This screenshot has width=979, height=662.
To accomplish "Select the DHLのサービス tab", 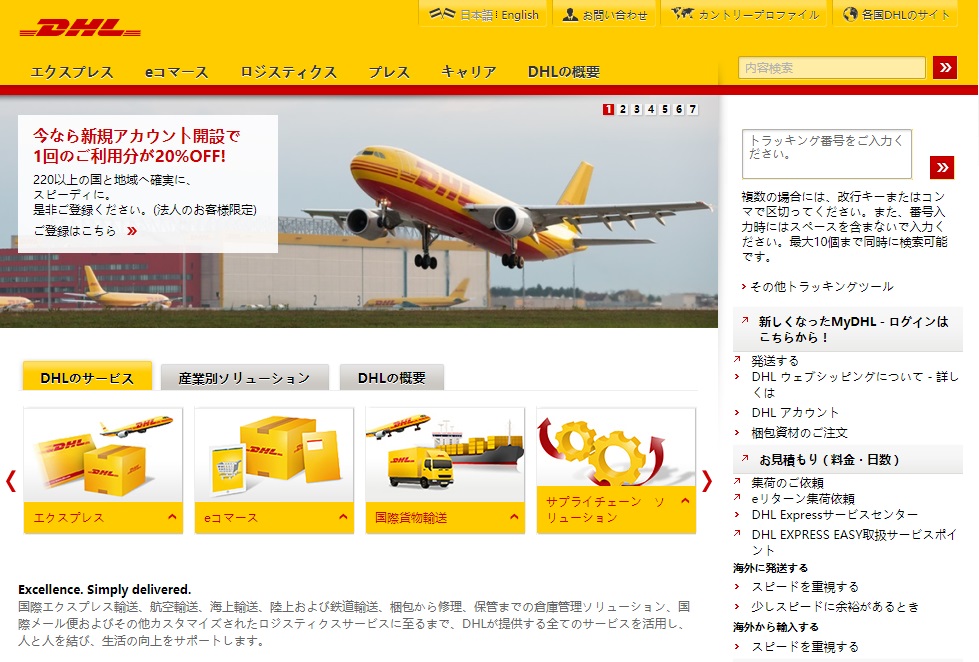I will pyautogui.click(x=87, y=377).
